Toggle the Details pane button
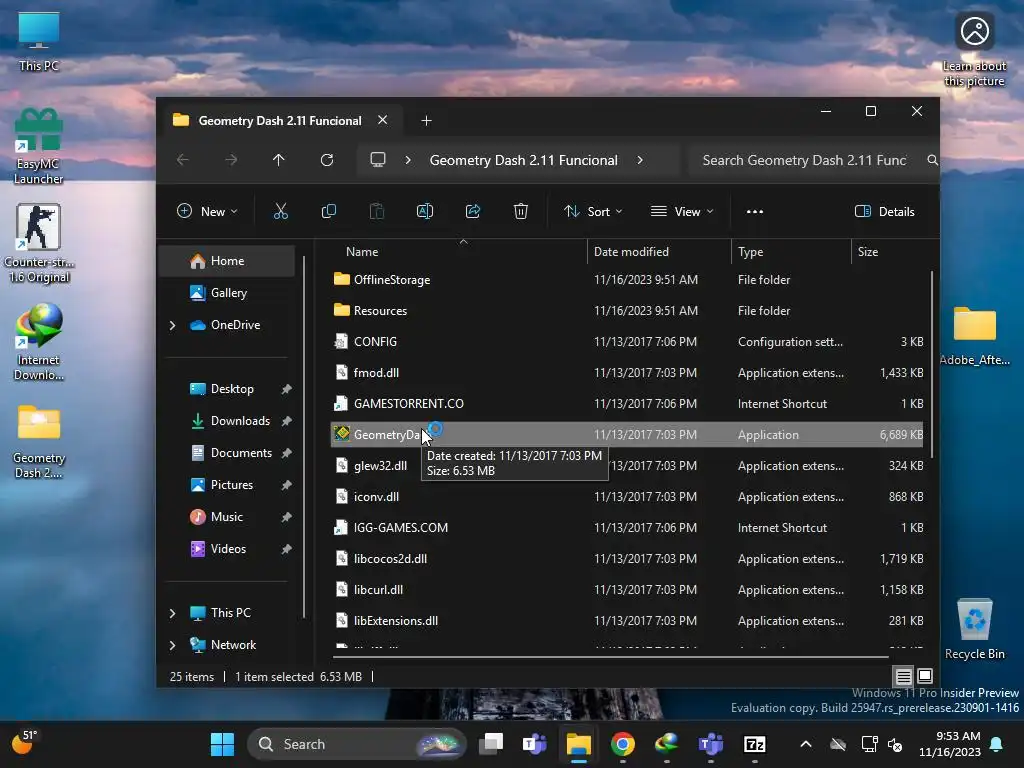 tap(884, 212)
